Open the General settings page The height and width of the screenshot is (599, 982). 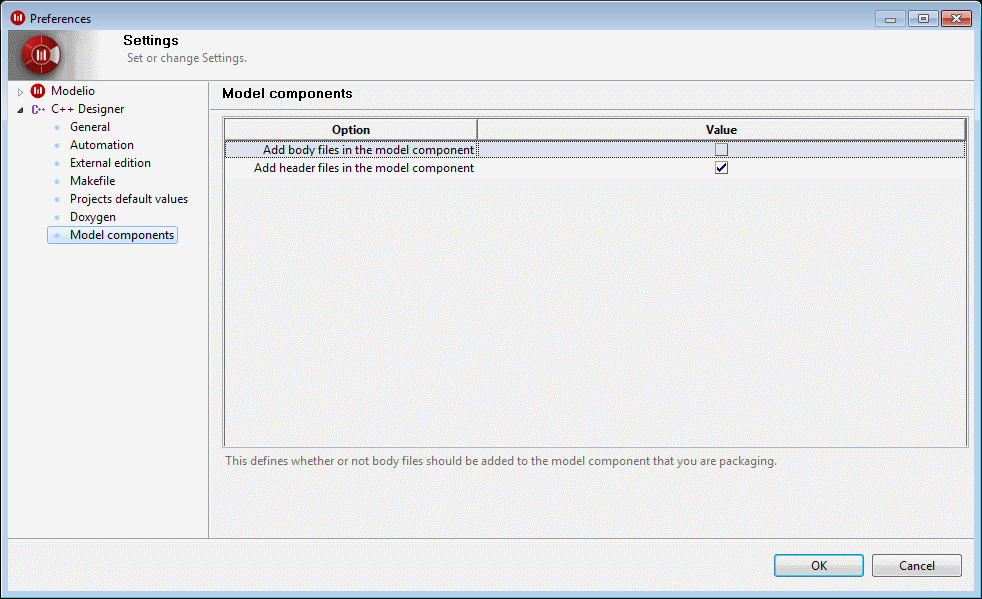(x=90, y=127)
